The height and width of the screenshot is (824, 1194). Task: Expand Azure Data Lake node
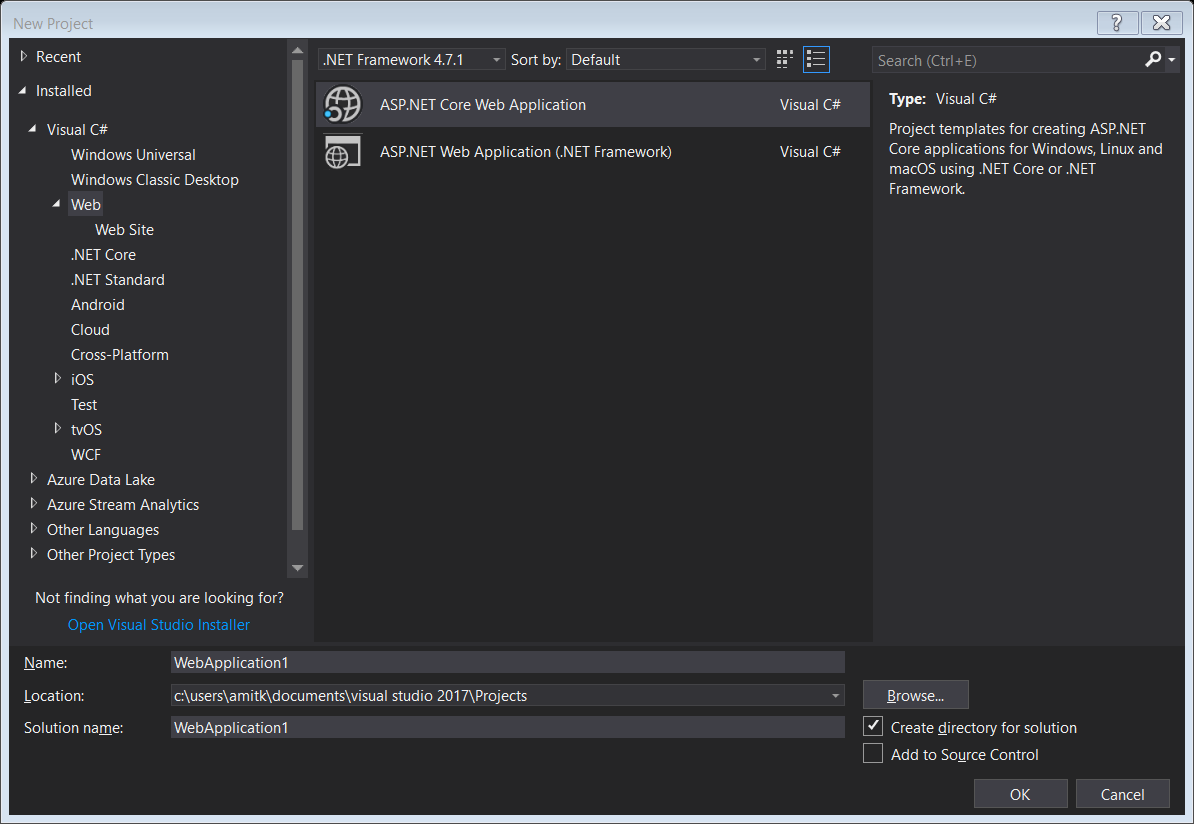click(34, 478)
